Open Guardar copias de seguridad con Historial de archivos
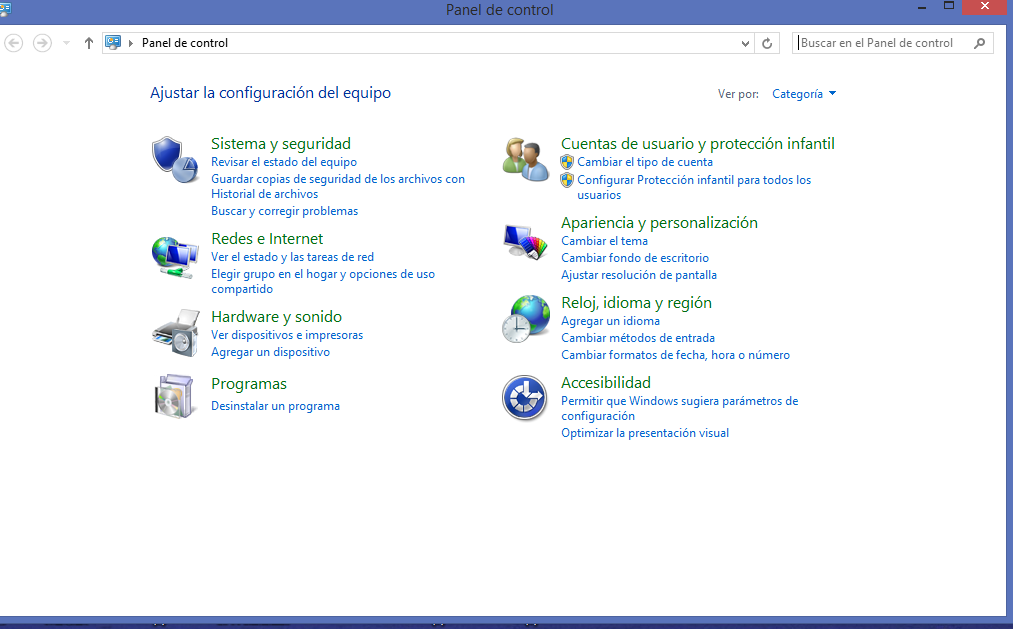The image size is (1013, 629). click(x=338, y=187)
